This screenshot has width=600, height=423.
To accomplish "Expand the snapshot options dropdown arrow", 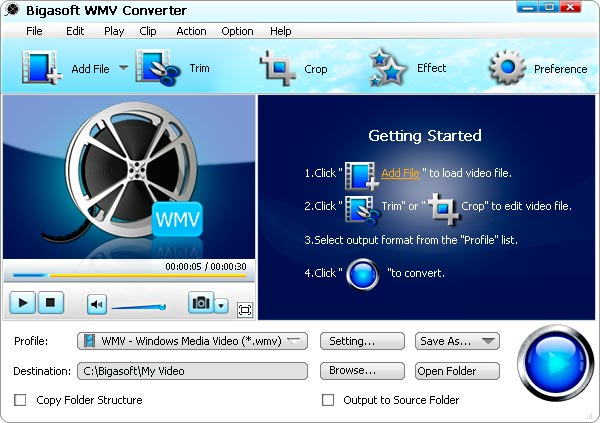I will pyautogui.click(x=221, y=305).
